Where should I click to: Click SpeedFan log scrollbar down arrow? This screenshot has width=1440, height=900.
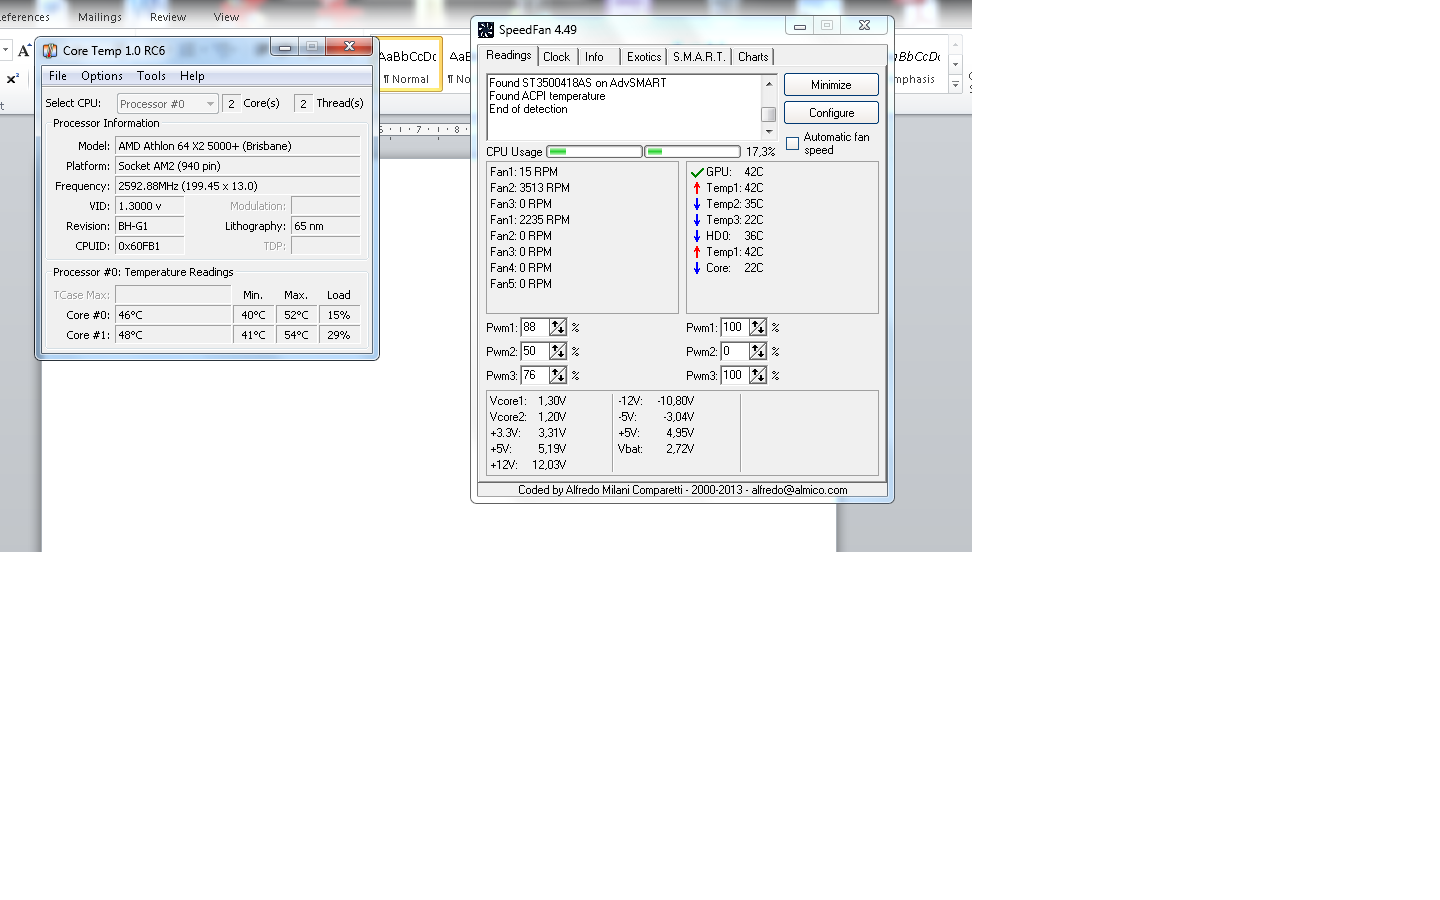pos(769,131)
